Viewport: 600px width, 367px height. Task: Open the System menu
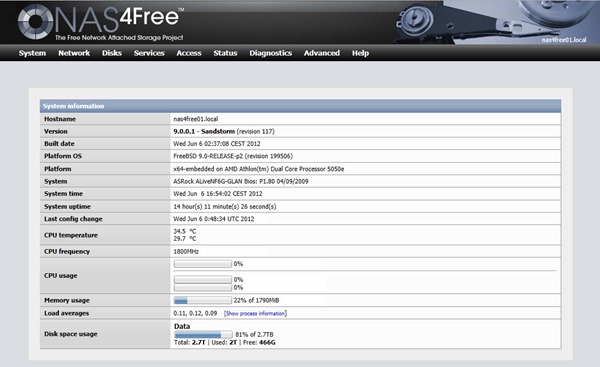pos(32,53)
